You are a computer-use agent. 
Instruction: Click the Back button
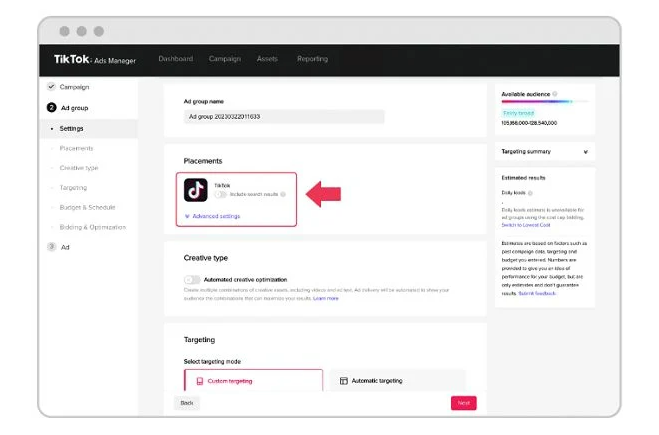187,403
